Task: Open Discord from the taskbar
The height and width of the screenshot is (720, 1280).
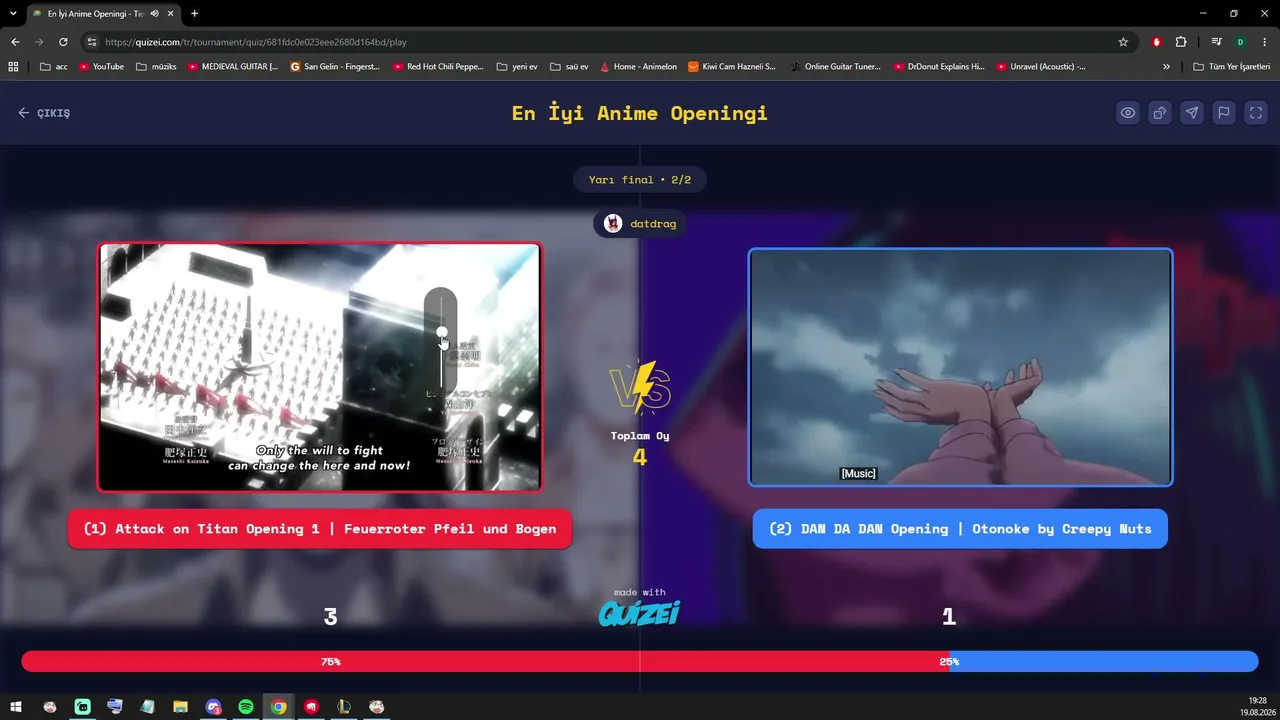Action: [x=213, y=707]
